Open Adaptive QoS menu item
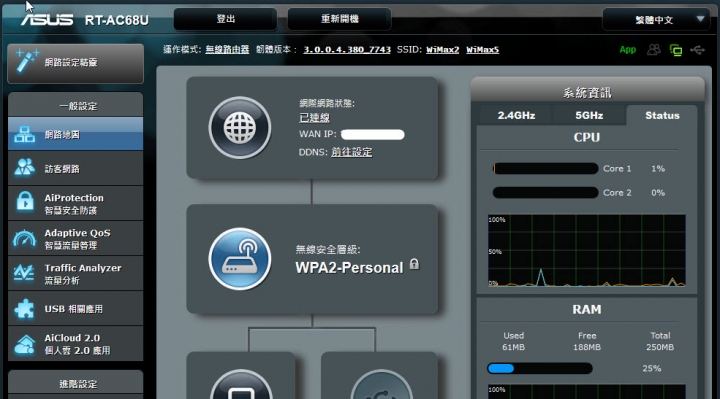The height and width of the screenshot is (399, 720). pos(76,238)
